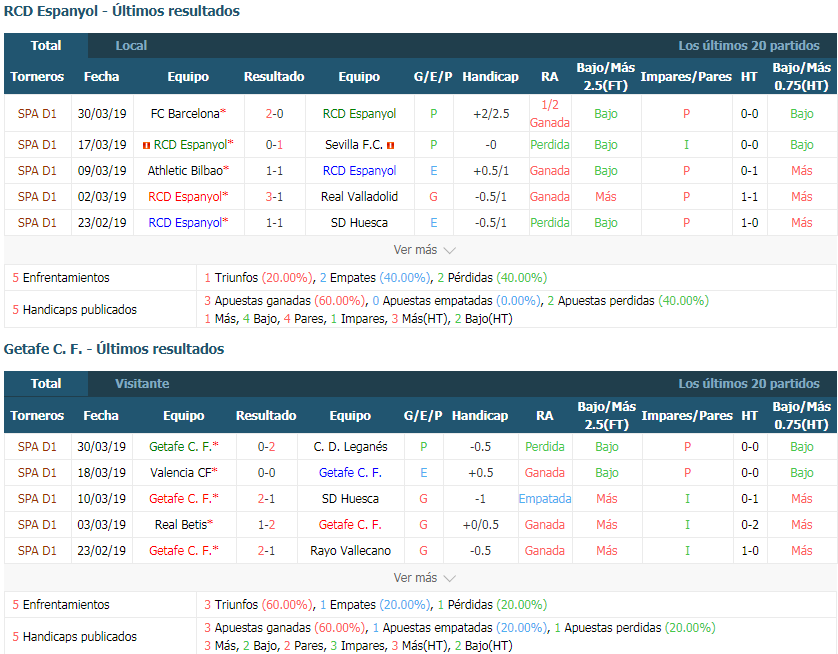Viewport: 838px width, 654px height.
Task: Click the date 09/03/19 in the Espanyol table
Action: 102,171
